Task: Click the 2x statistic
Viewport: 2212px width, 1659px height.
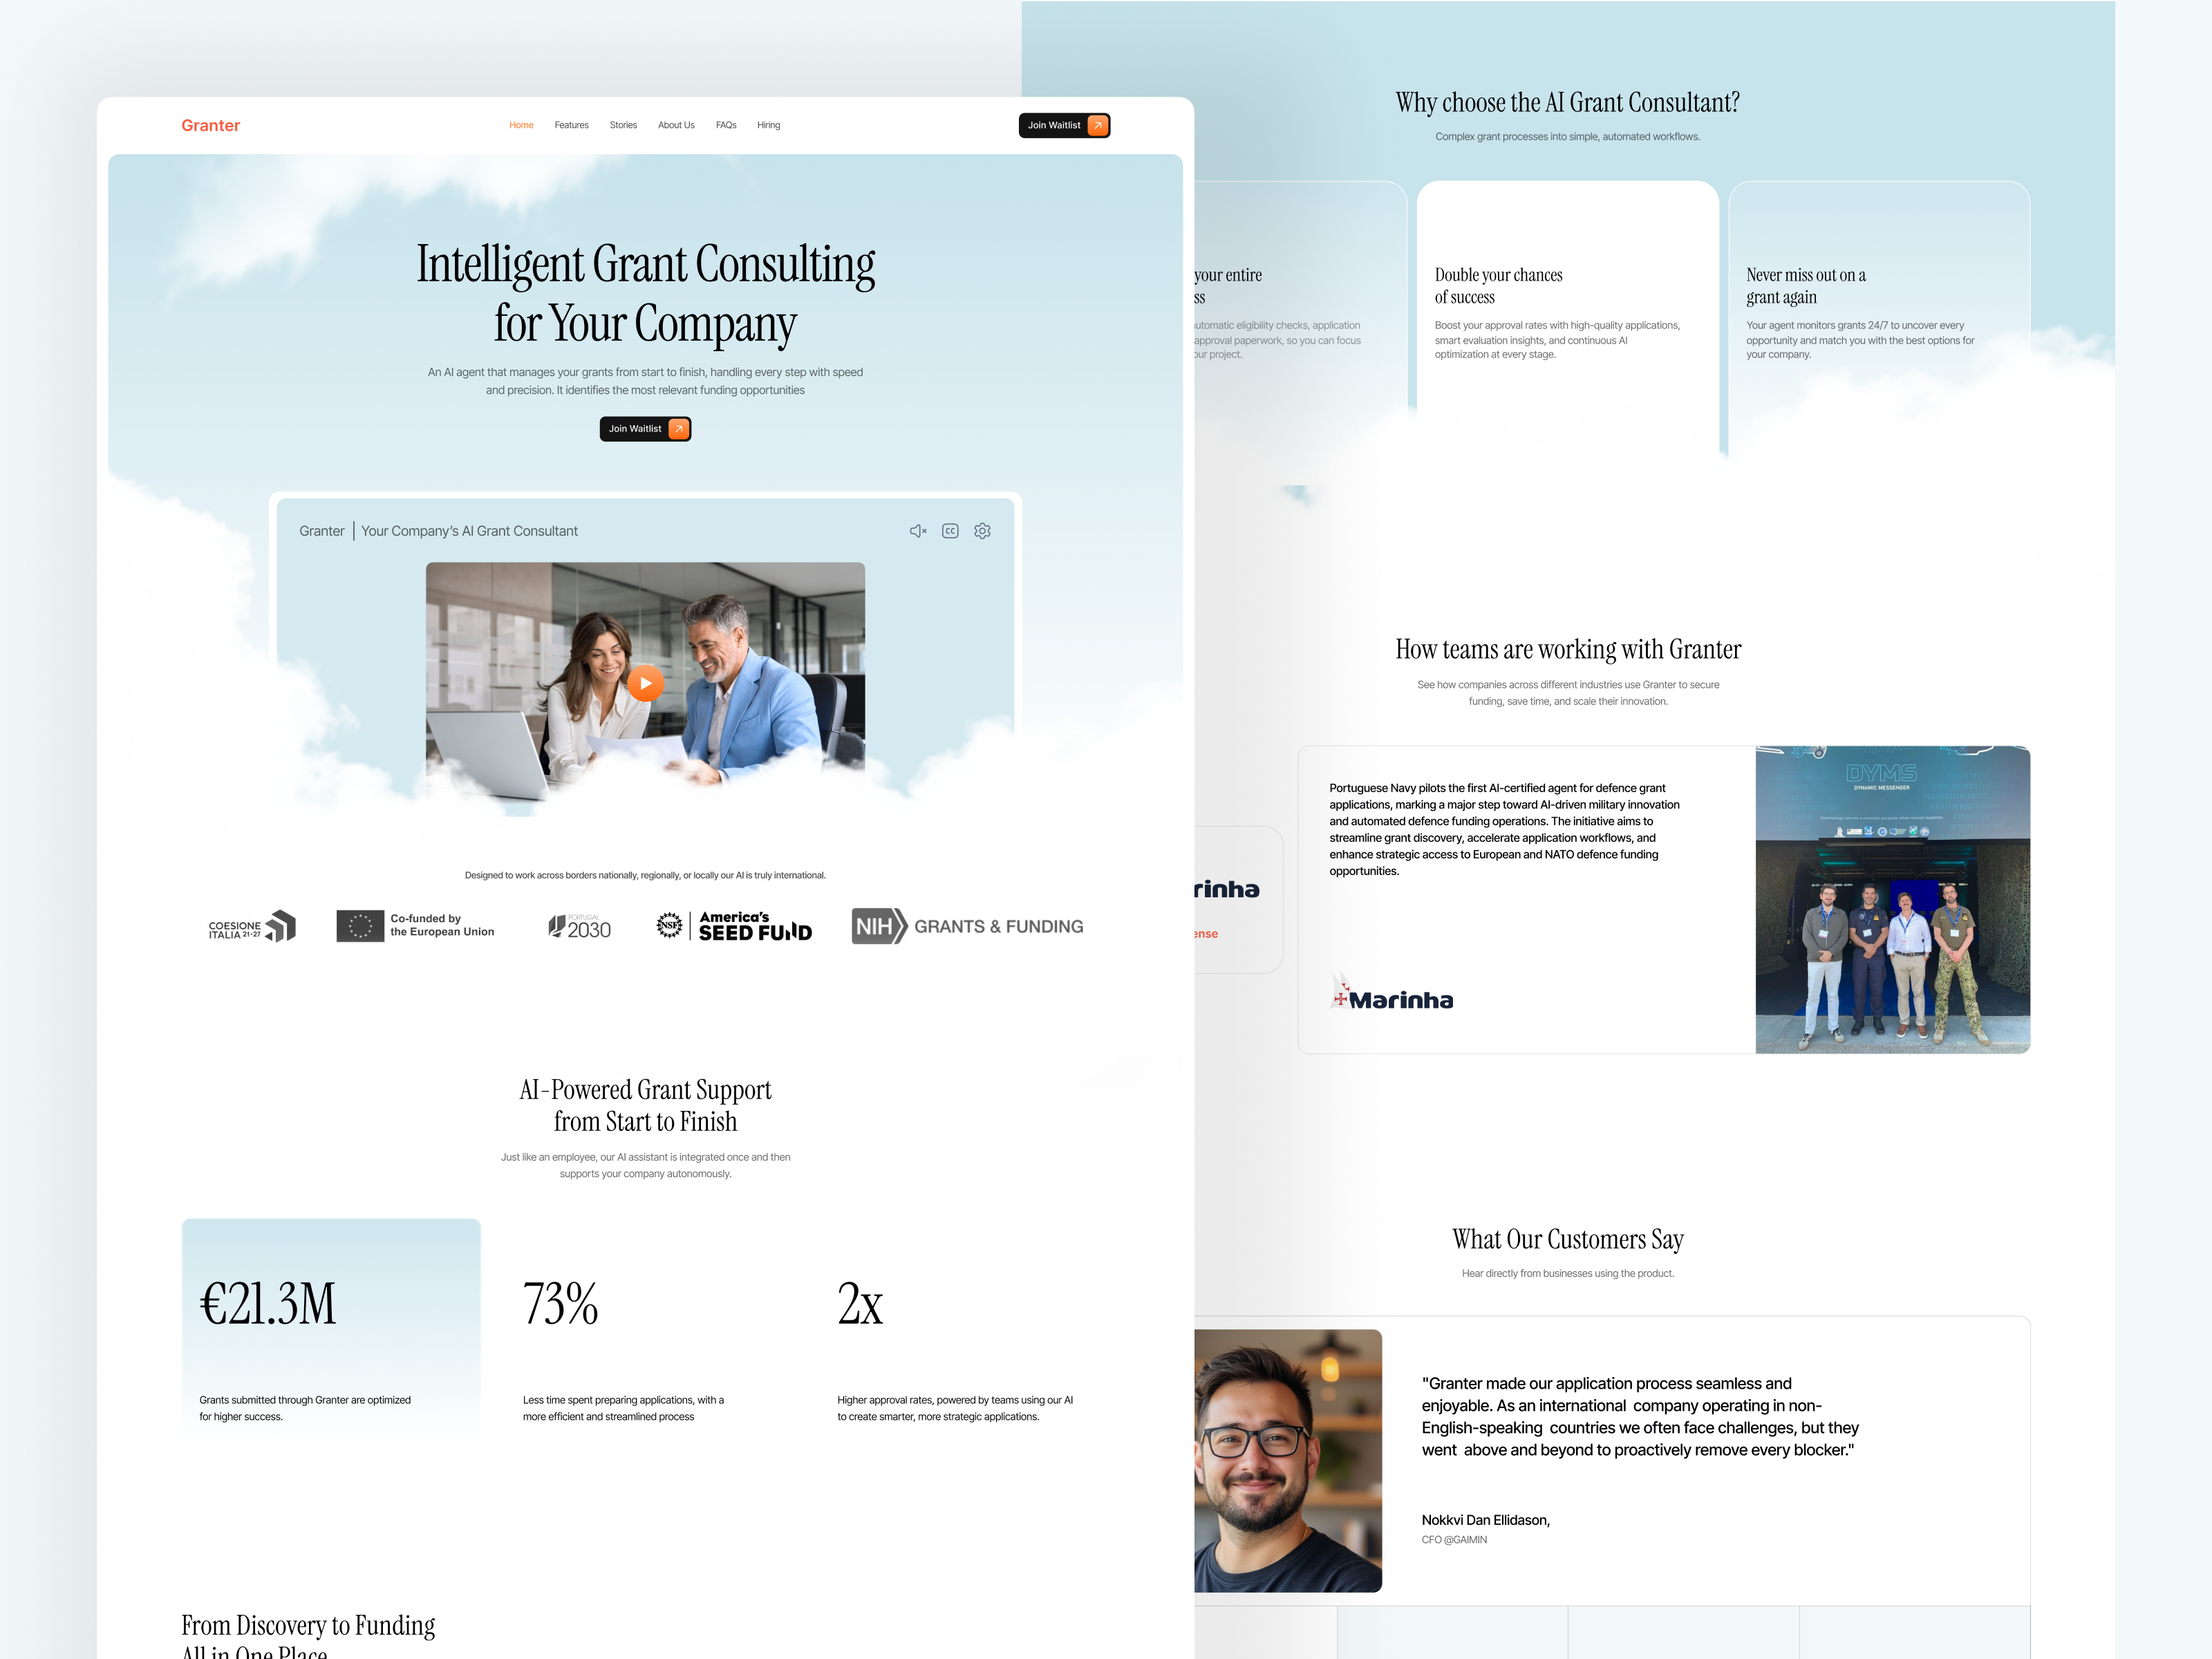Action: coord(860,1304)
